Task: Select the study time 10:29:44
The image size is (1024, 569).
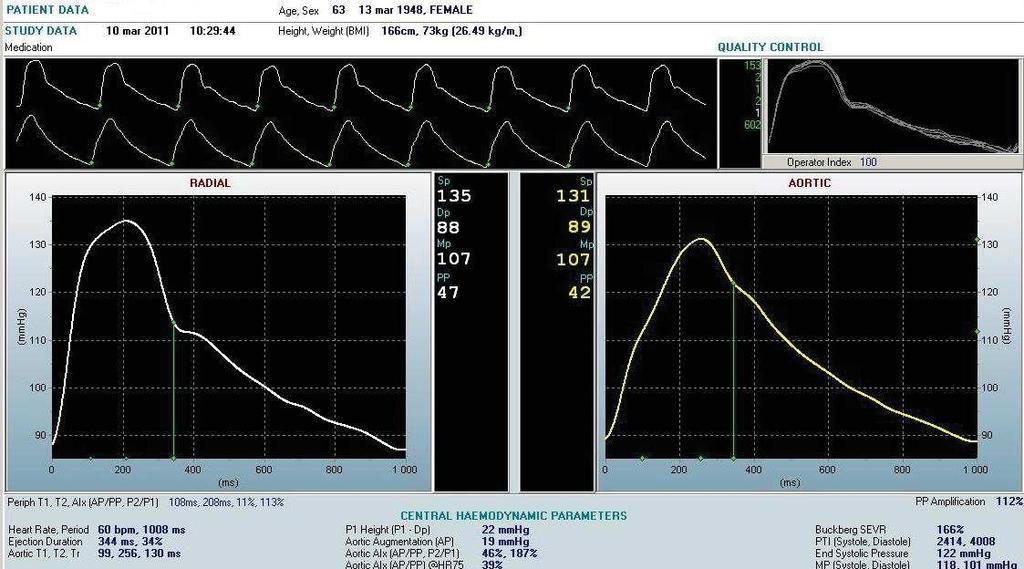Action: (x=212, y=31)
